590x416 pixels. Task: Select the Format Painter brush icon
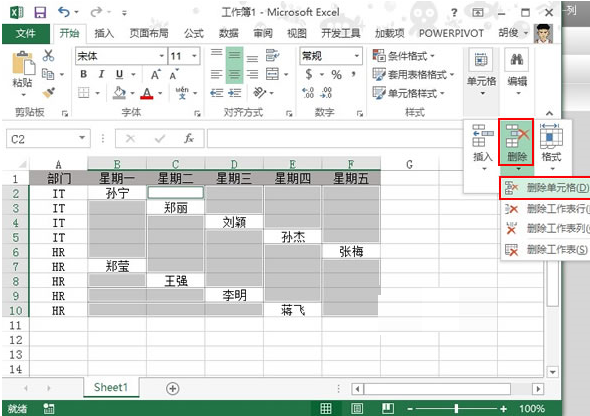[49, 93]
